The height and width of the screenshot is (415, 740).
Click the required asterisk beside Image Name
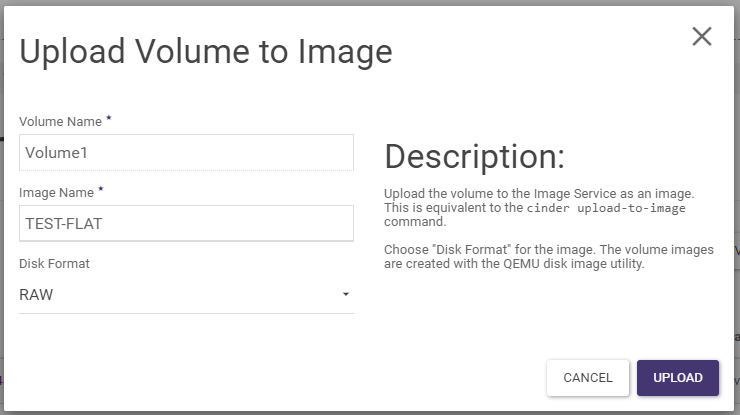(101, 189)
